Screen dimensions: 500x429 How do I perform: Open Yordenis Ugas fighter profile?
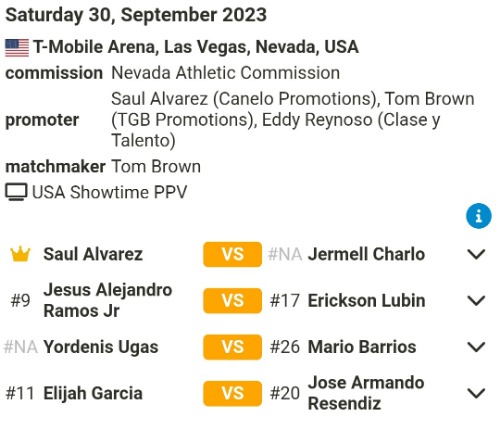click(x=101, y=347)
